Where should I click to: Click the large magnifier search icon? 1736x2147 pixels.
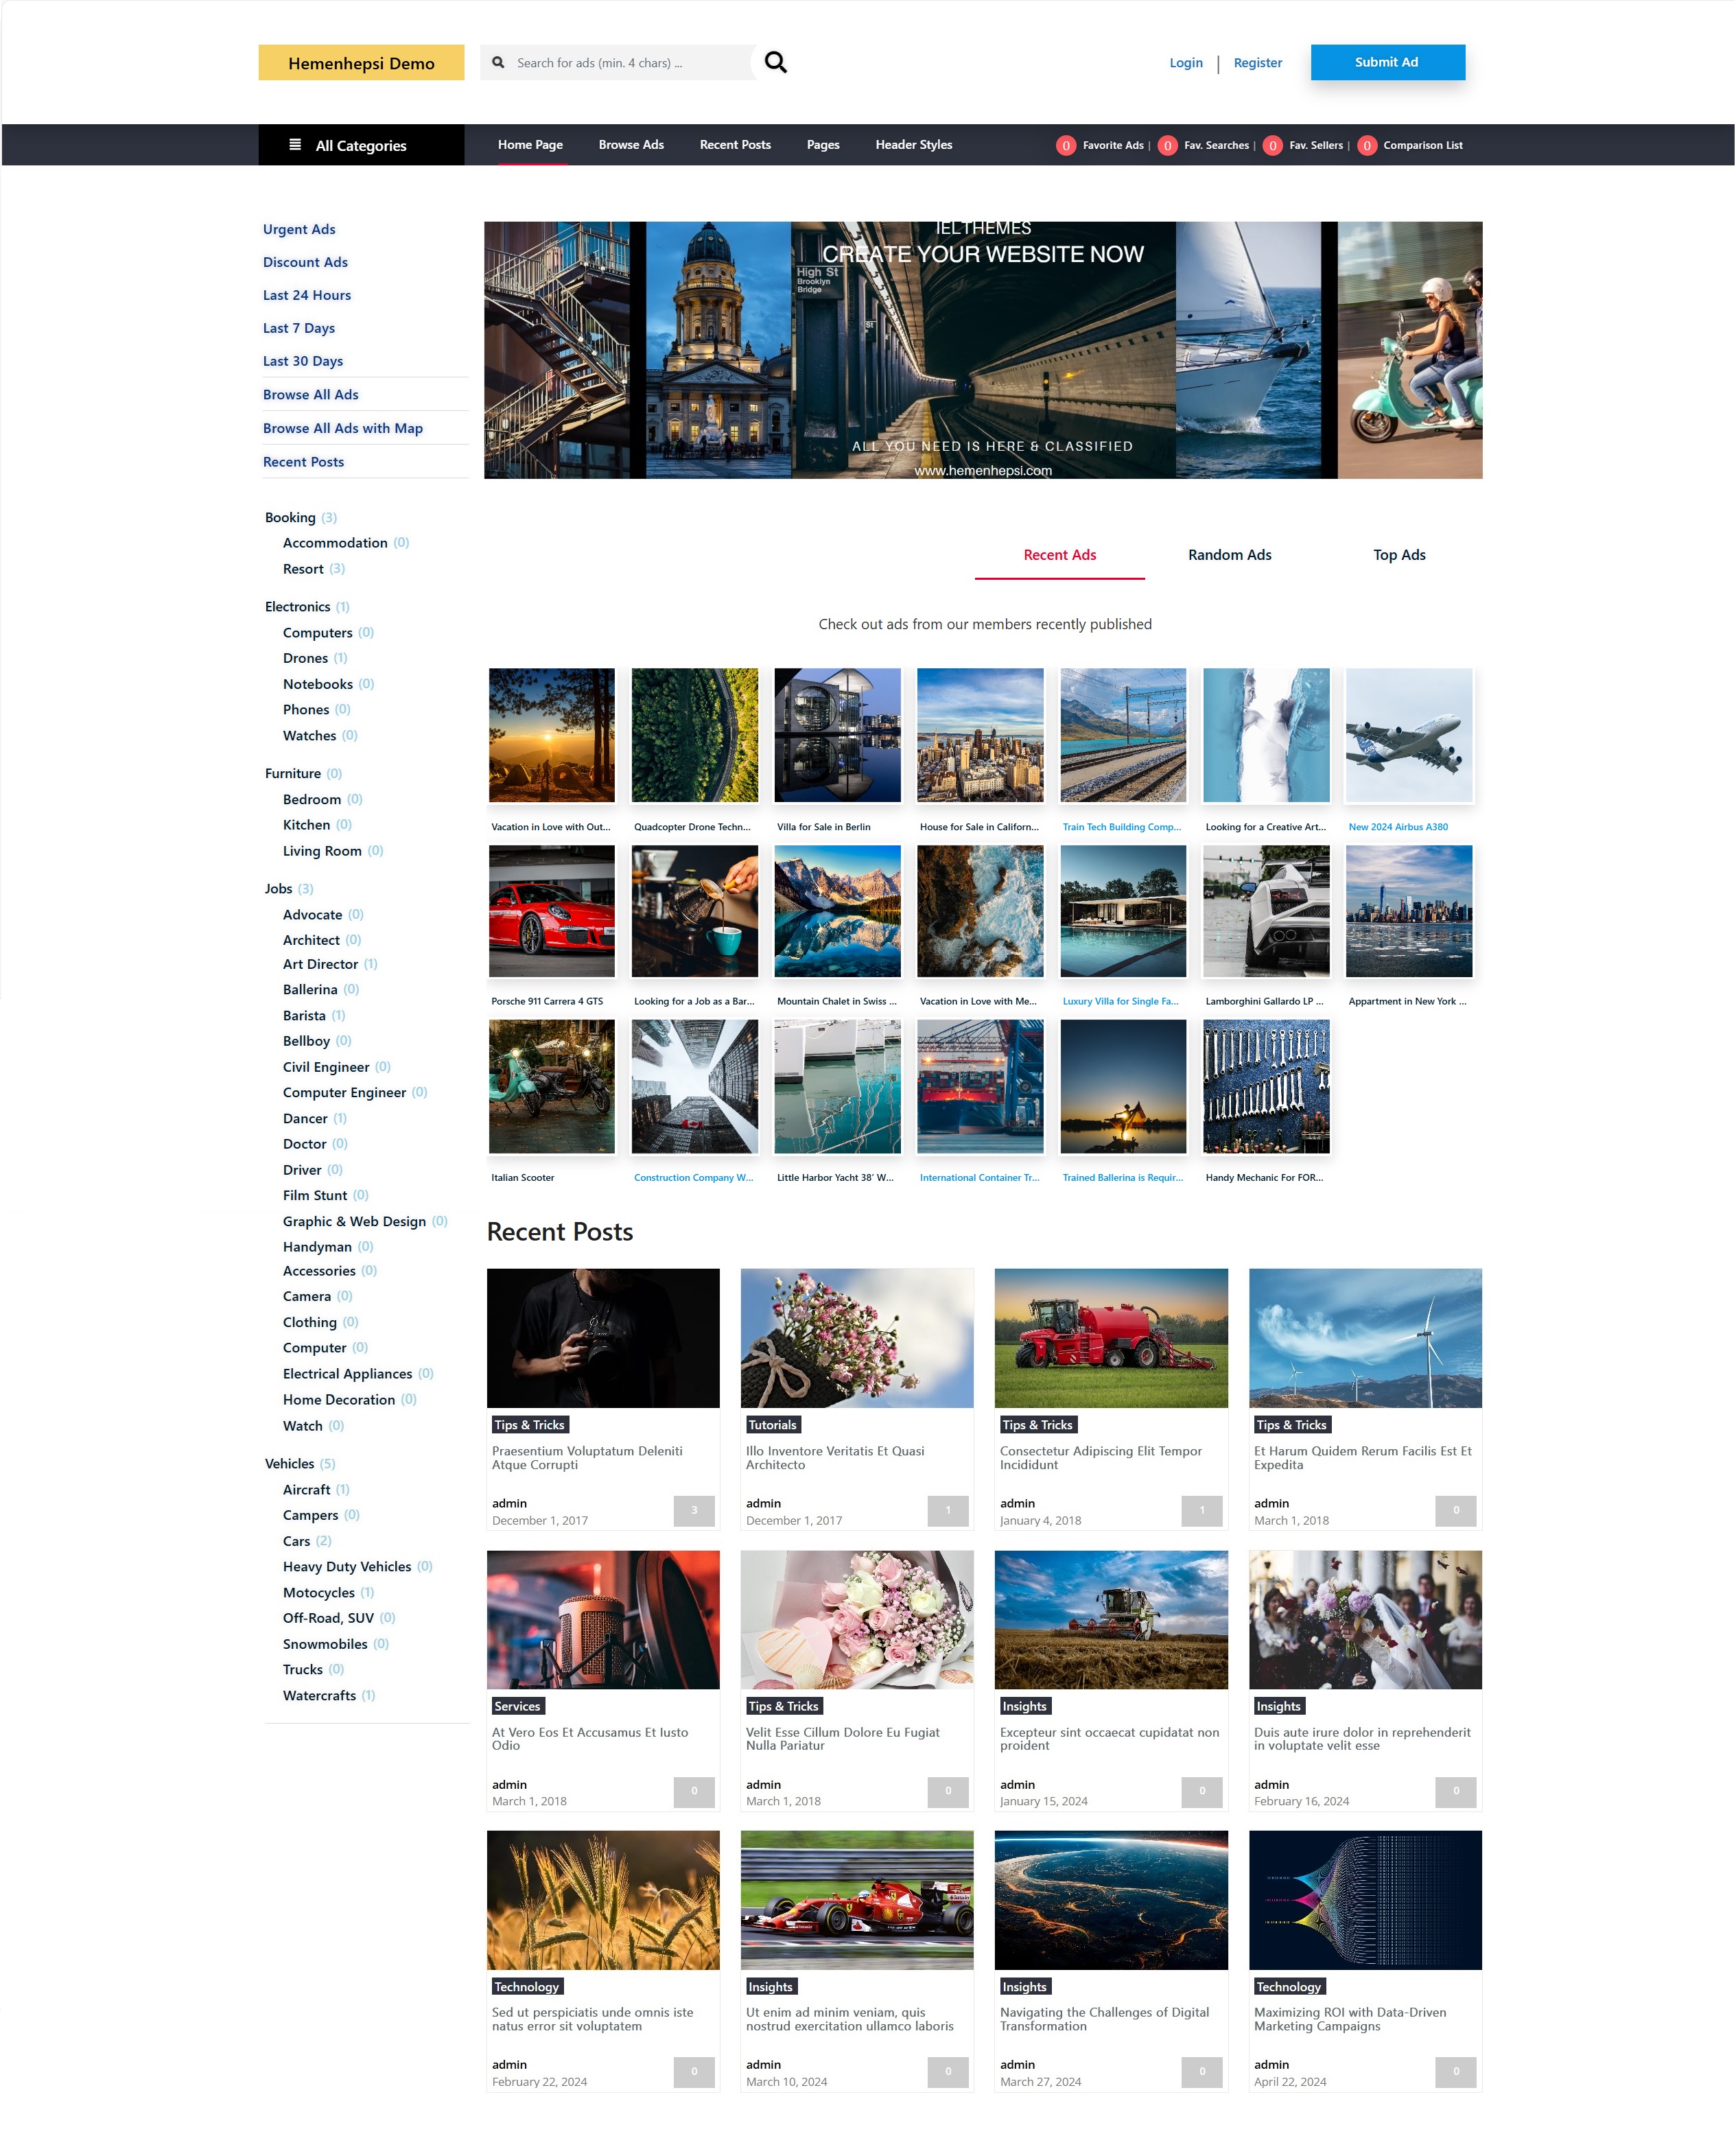pos(775,62)
